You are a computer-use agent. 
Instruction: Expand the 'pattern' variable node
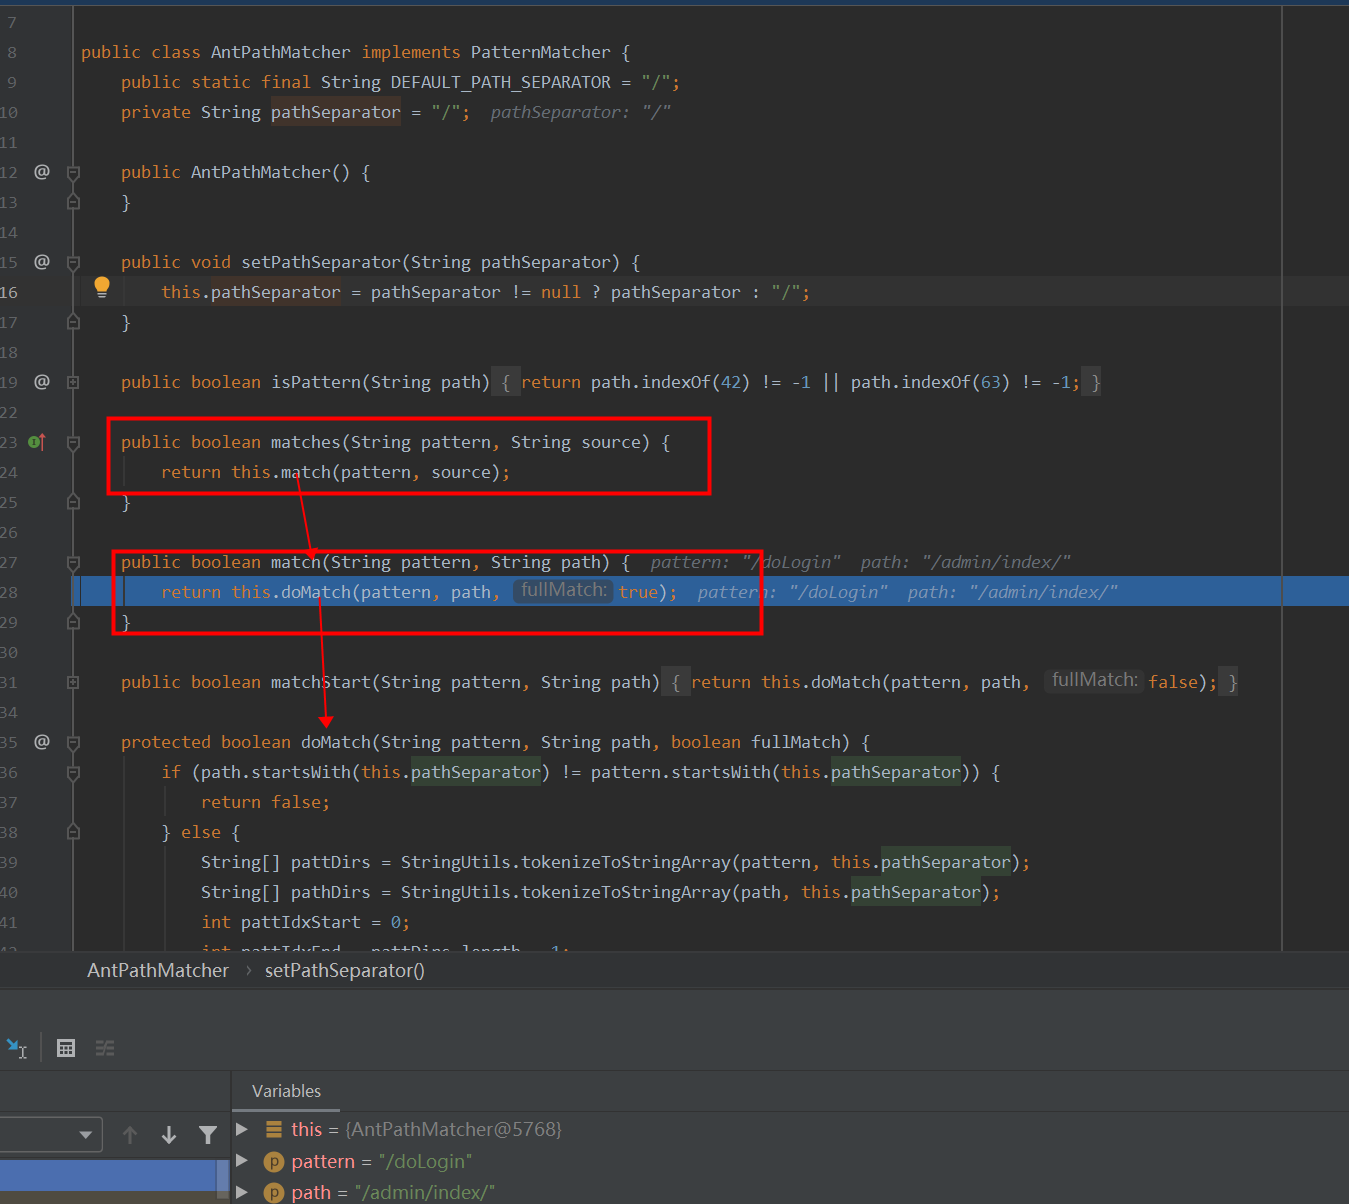coord(242,1160)
